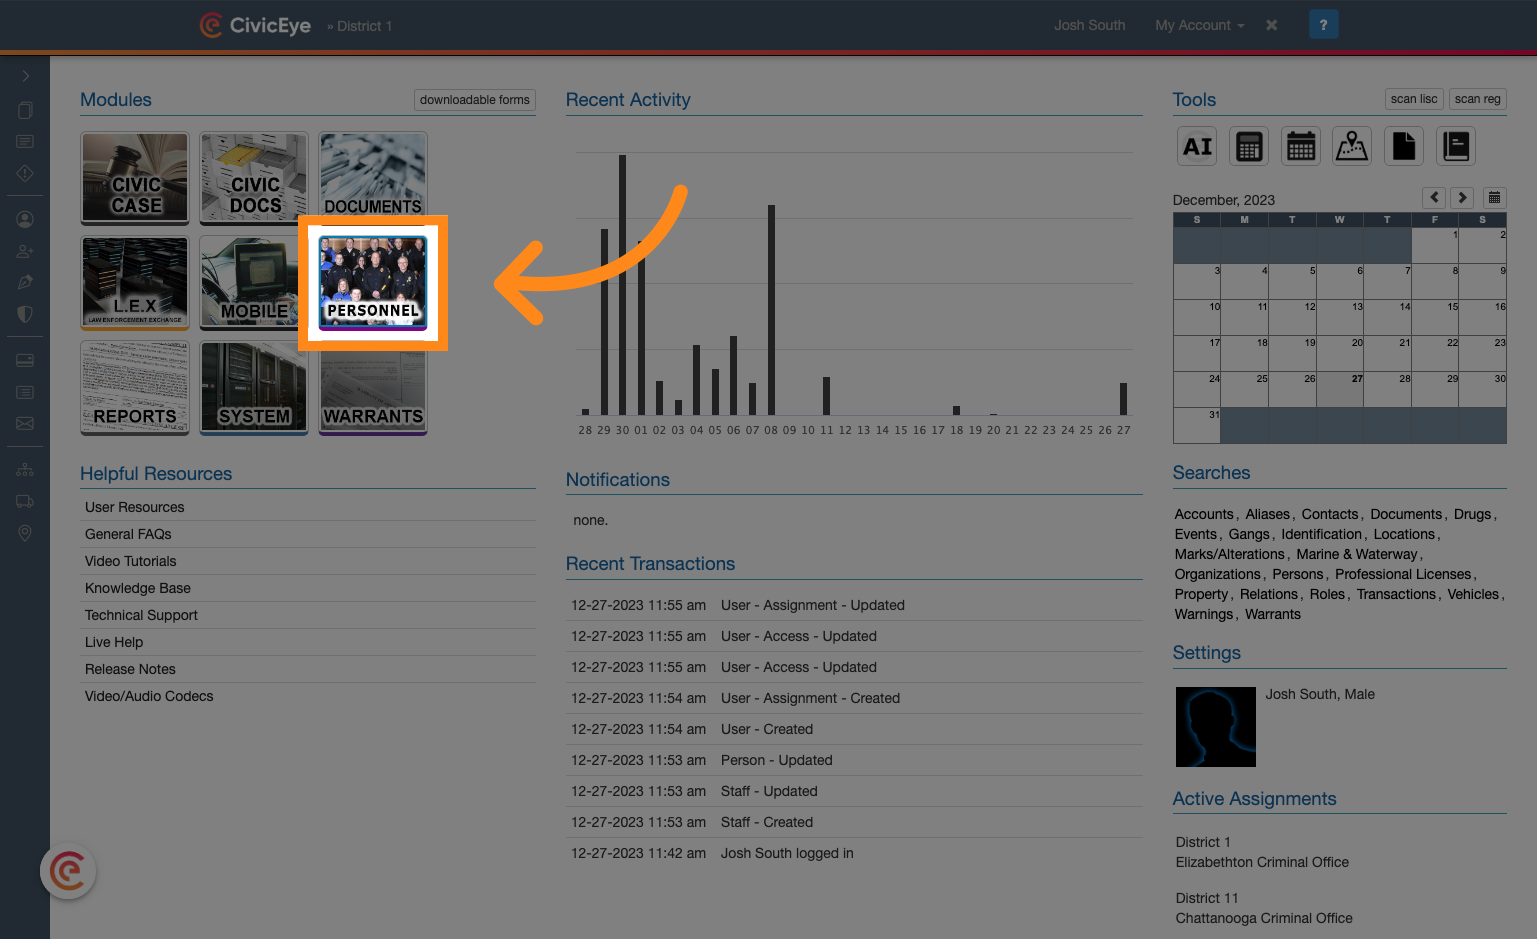
Task: Click the card list sidebar icon
Action: tap(25, 142)
